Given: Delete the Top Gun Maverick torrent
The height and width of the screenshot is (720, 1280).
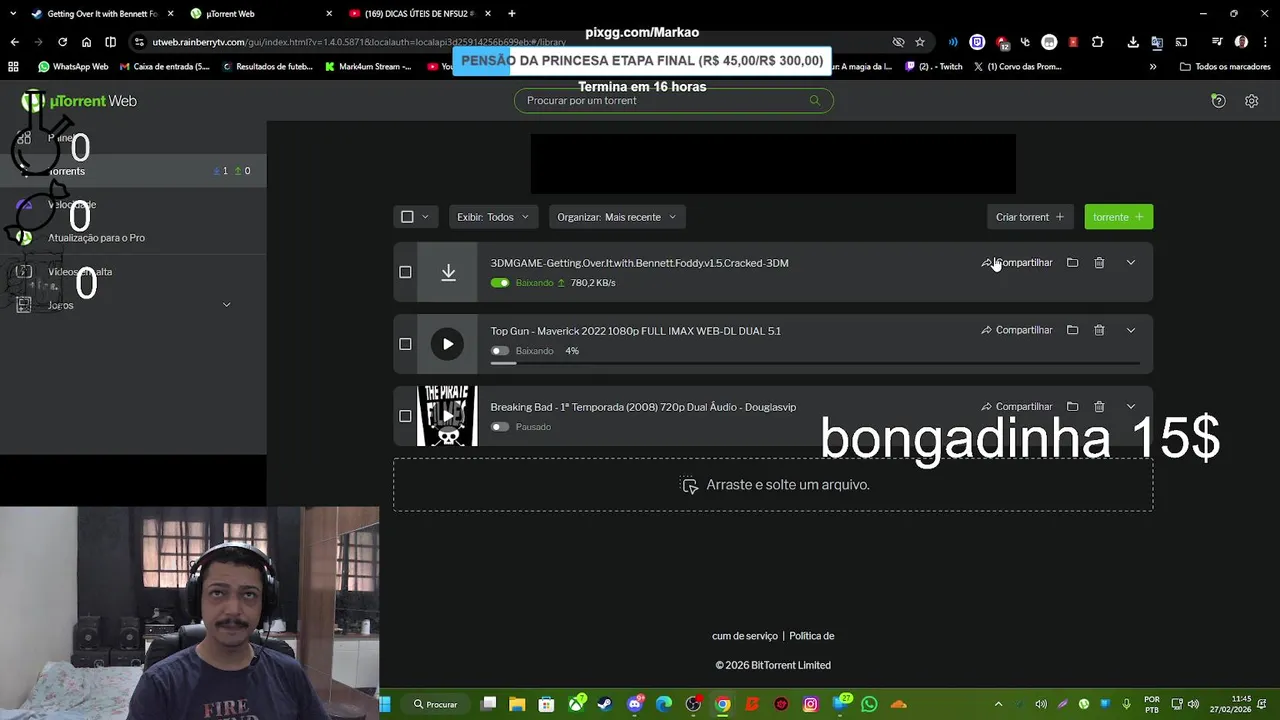Looking at the screenshot, I should [1099, 330].
